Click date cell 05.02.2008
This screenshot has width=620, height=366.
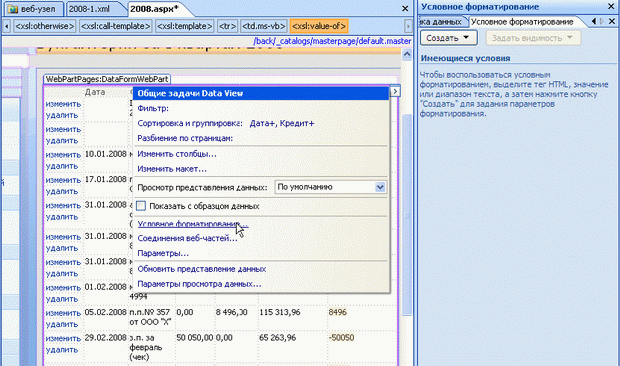[x=106, y=312]
